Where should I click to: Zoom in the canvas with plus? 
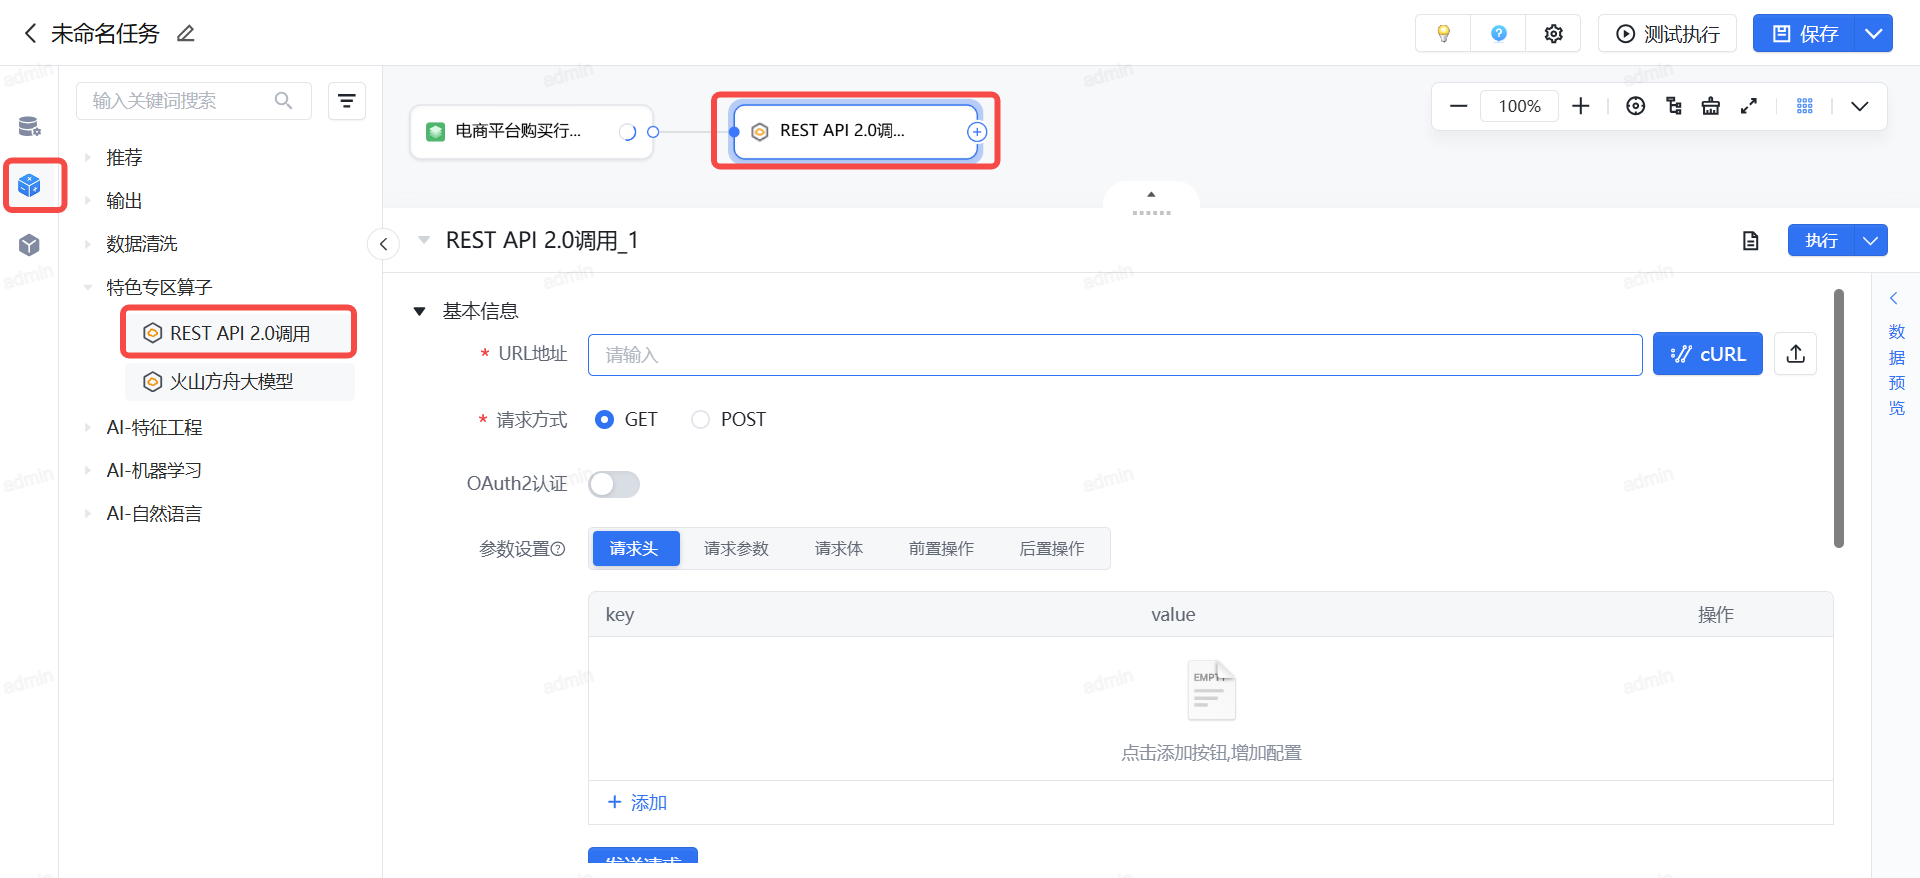tap(1581, 106)
